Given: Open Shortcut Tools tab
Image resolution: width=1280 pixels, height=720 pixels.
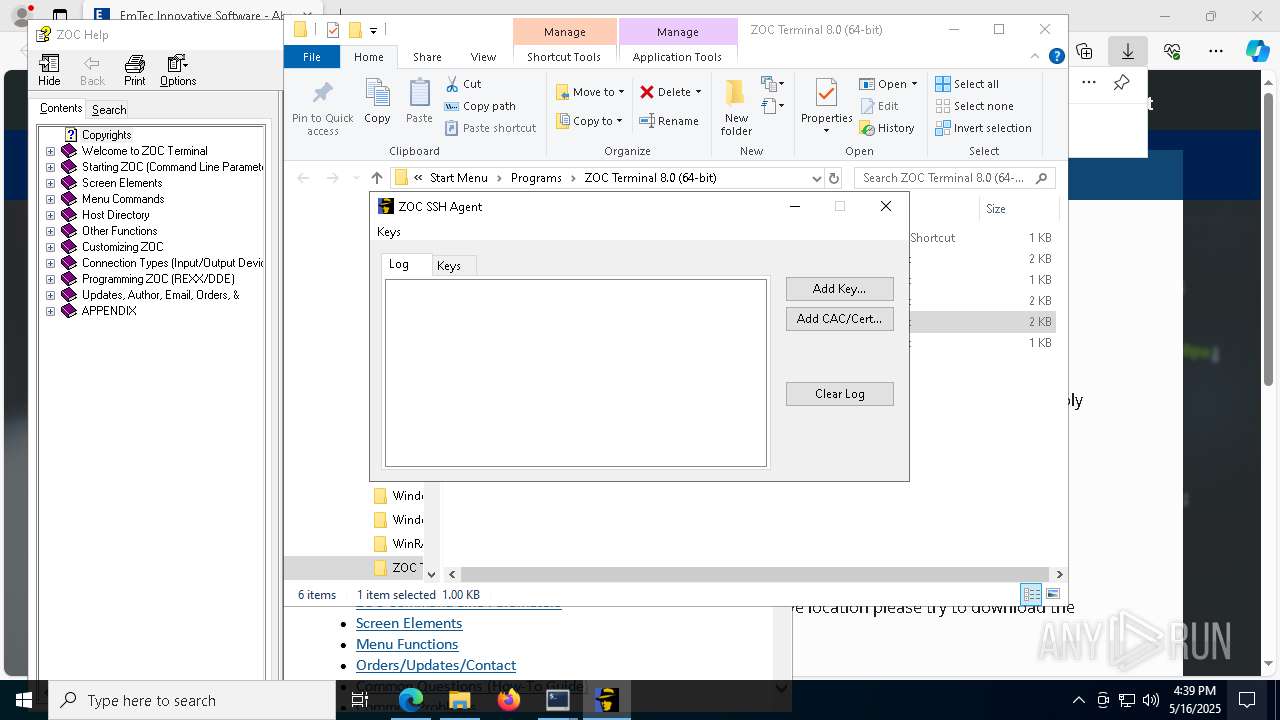Looking at the screenshot, I should (564, 57).
